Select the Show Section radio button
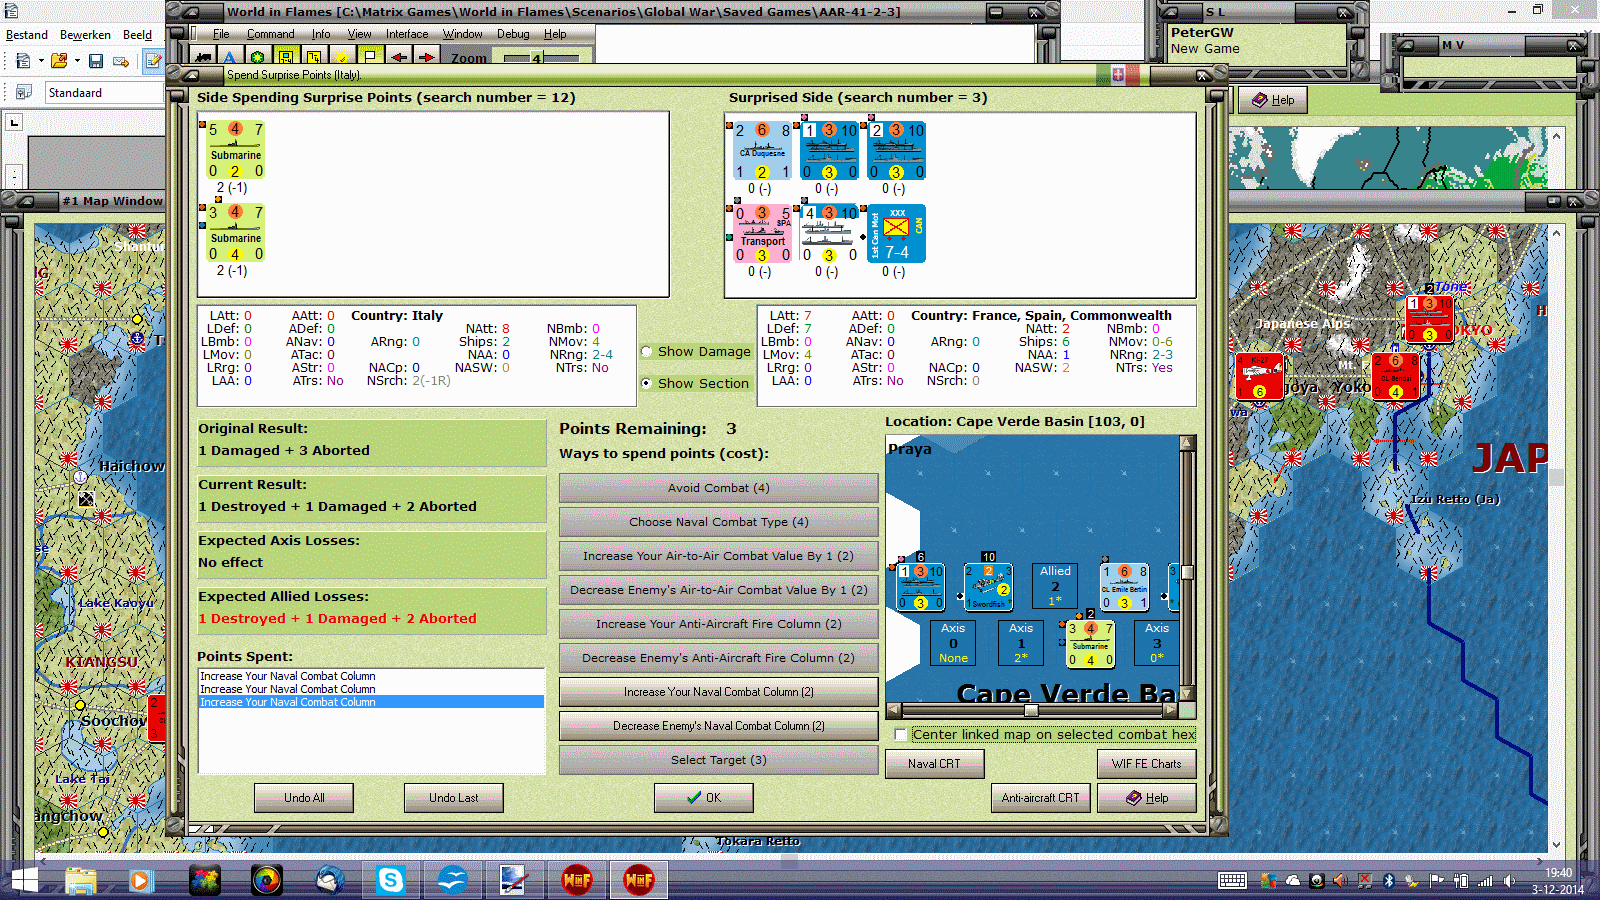This screenshot has height=900, width=1600. point(646,383)
